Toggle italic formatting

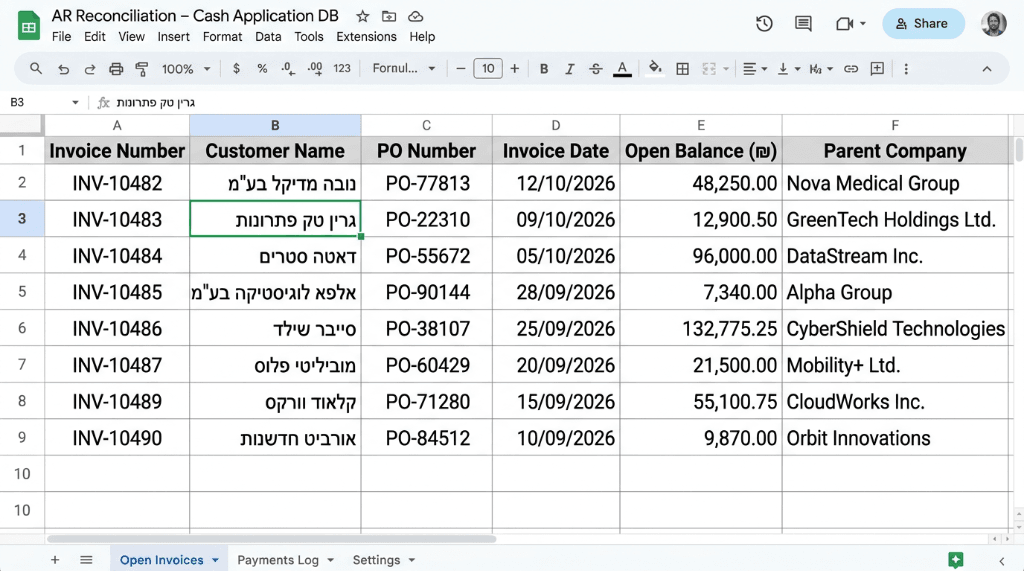click(x=569, y=69)
